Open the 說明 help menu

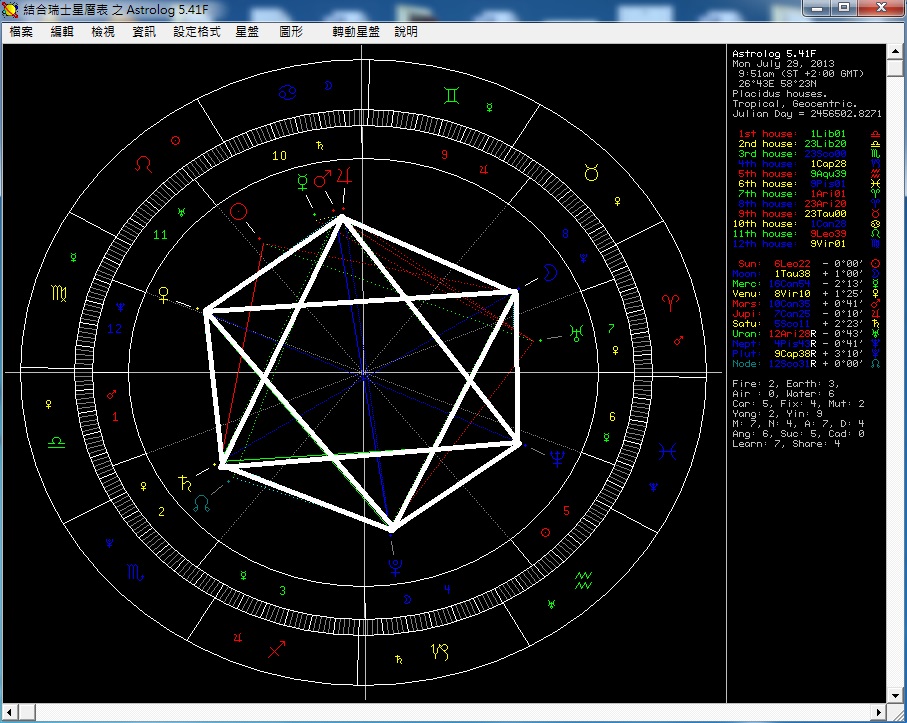point(406,31)
